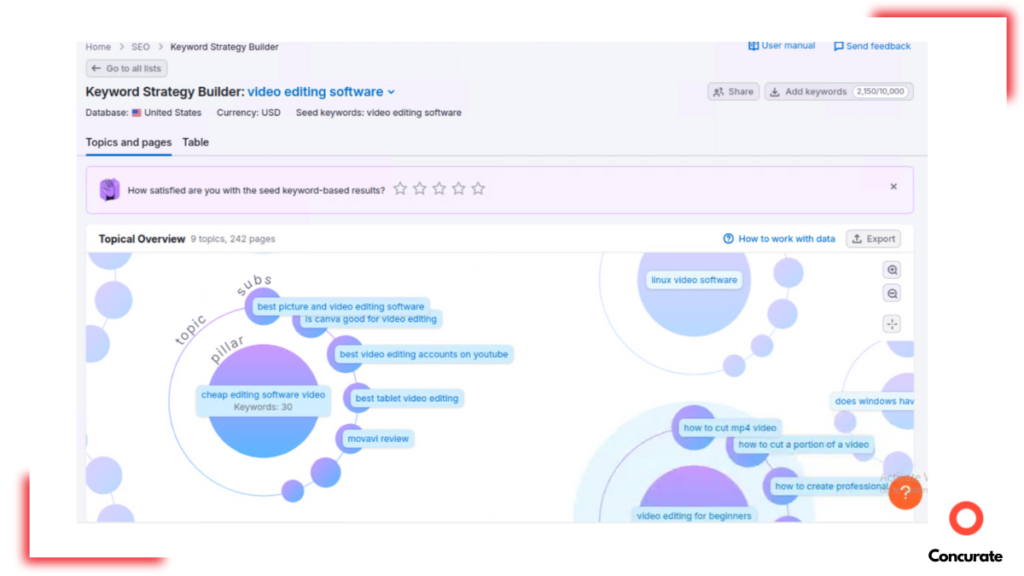Click SEO in the breadcrumb
This screenshot has height=576, width=1024.
point(141,47)
